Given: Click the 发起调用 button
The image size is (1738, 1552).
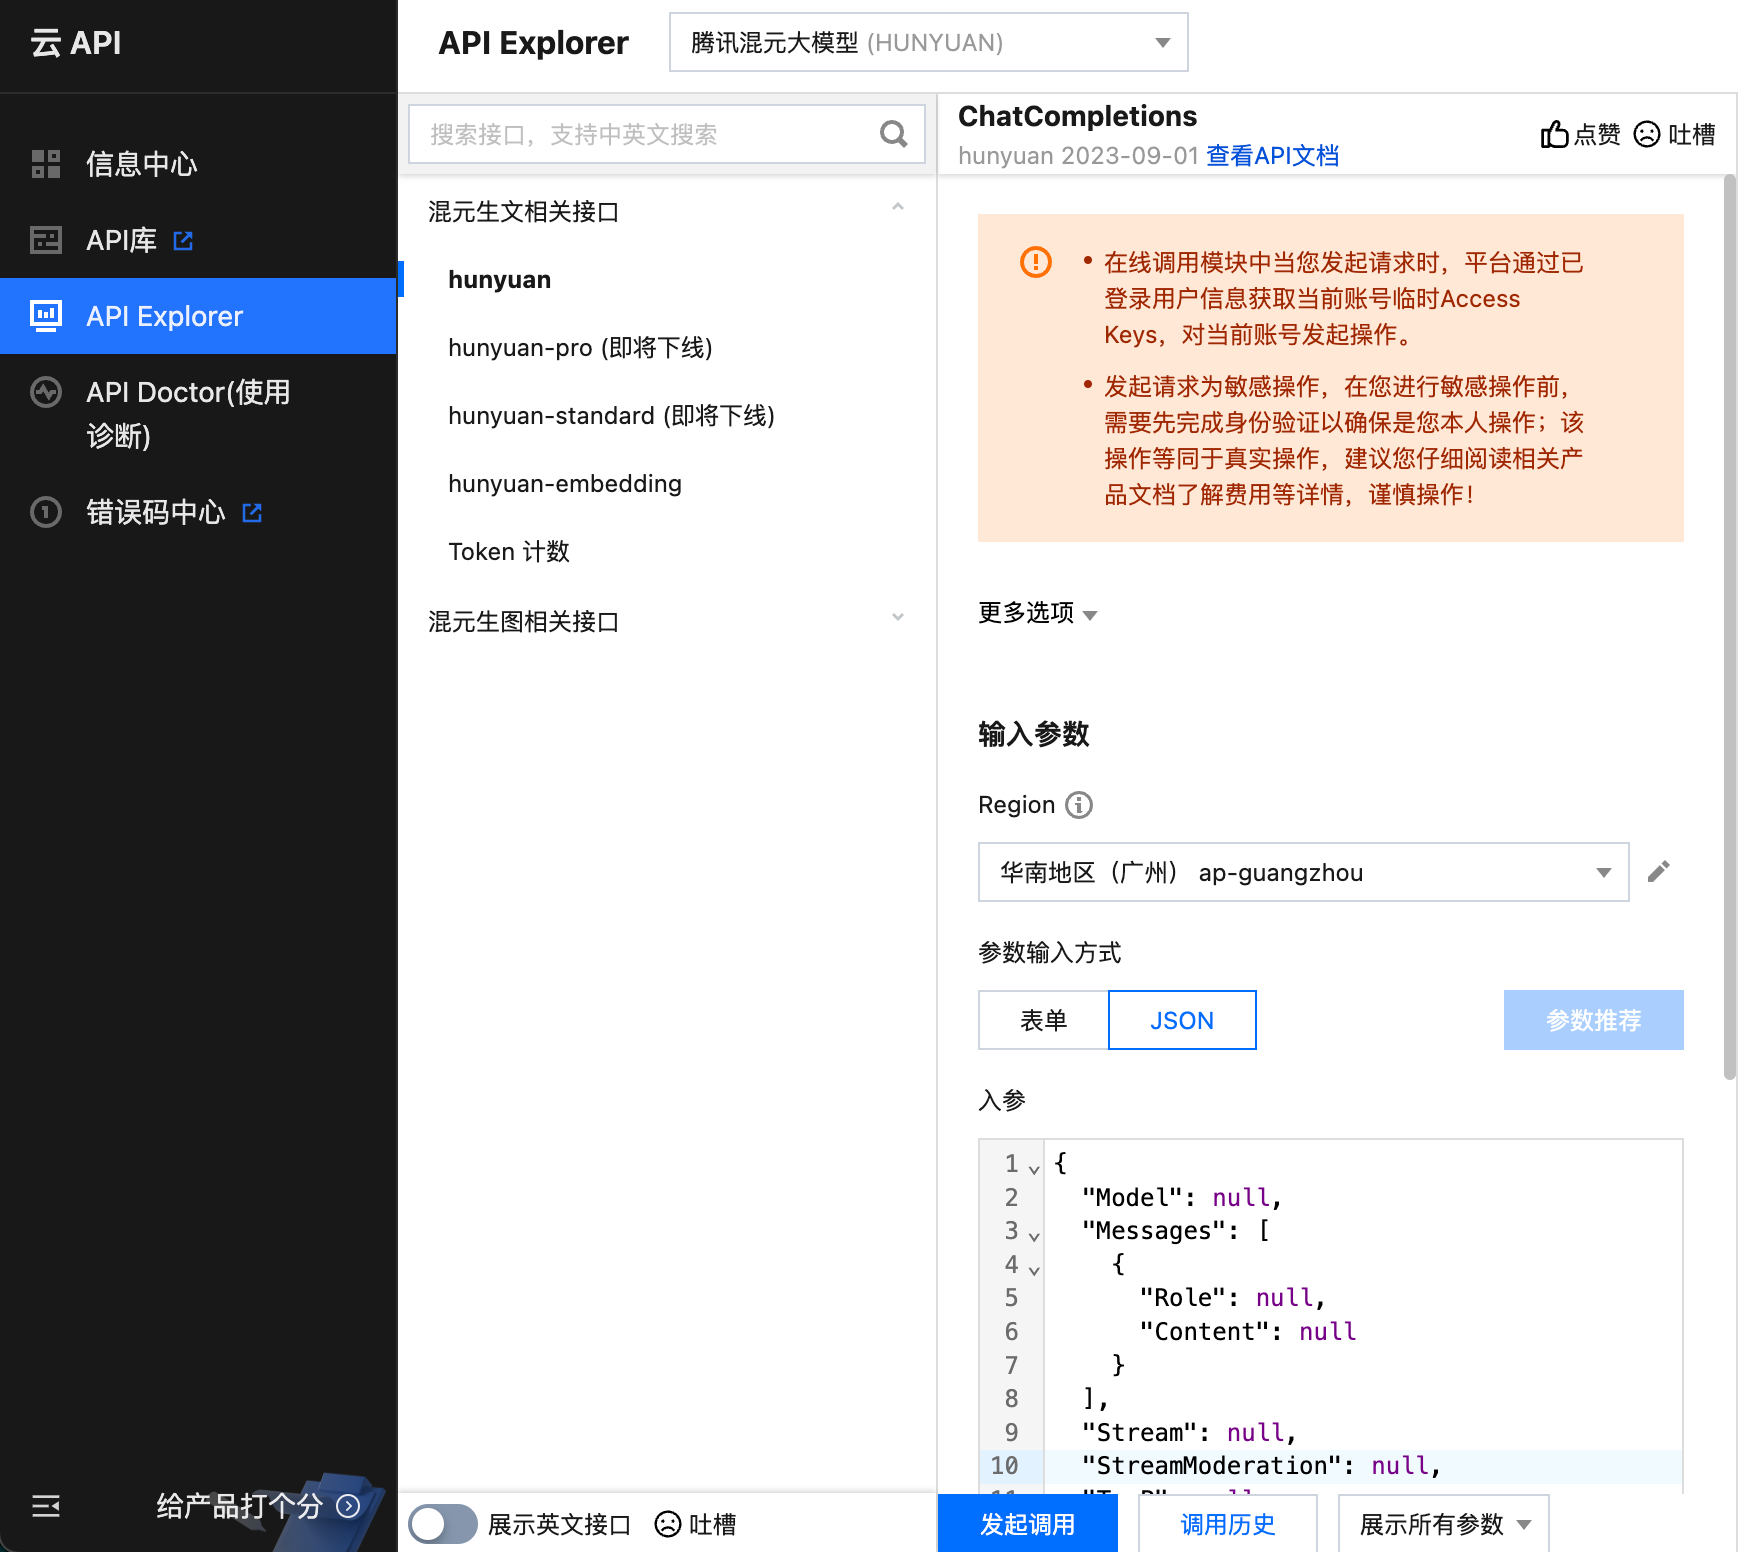Looking at the screenshot, I should tap(1028, 1524).
